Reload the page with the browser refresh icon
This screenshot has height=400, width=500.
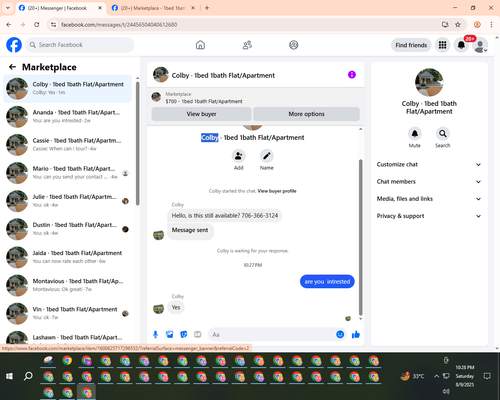[37, 25]
